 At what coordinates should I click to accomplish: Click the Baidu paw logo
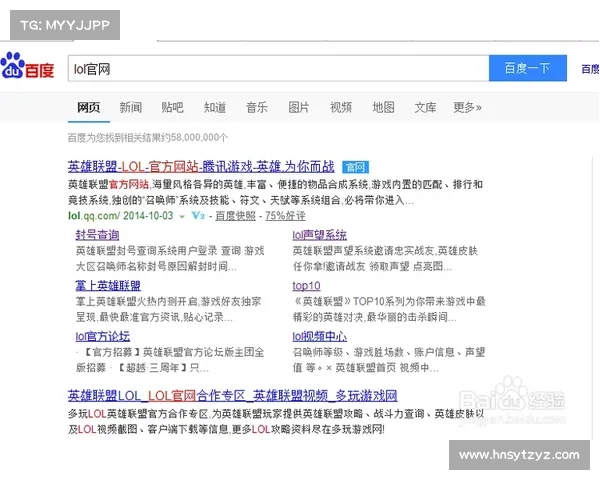click(x=27, y=66)
